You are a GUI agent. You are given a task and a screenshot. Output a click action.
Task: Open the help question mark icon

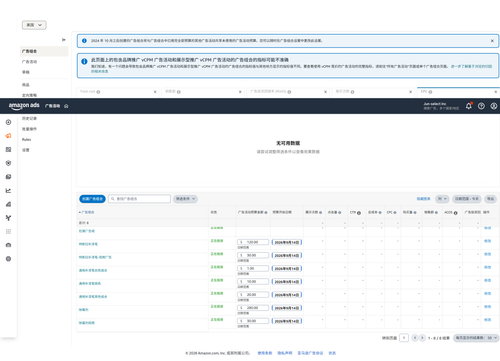(481, 106)
